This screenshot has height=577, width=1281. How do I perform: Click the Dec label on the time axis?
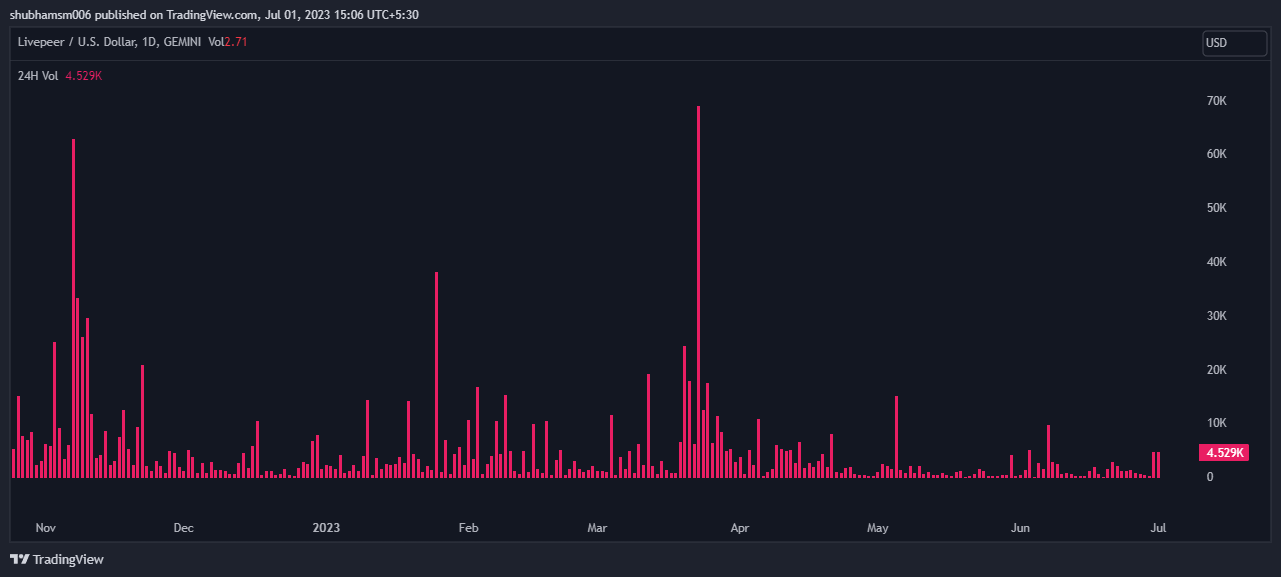(183, 527)
